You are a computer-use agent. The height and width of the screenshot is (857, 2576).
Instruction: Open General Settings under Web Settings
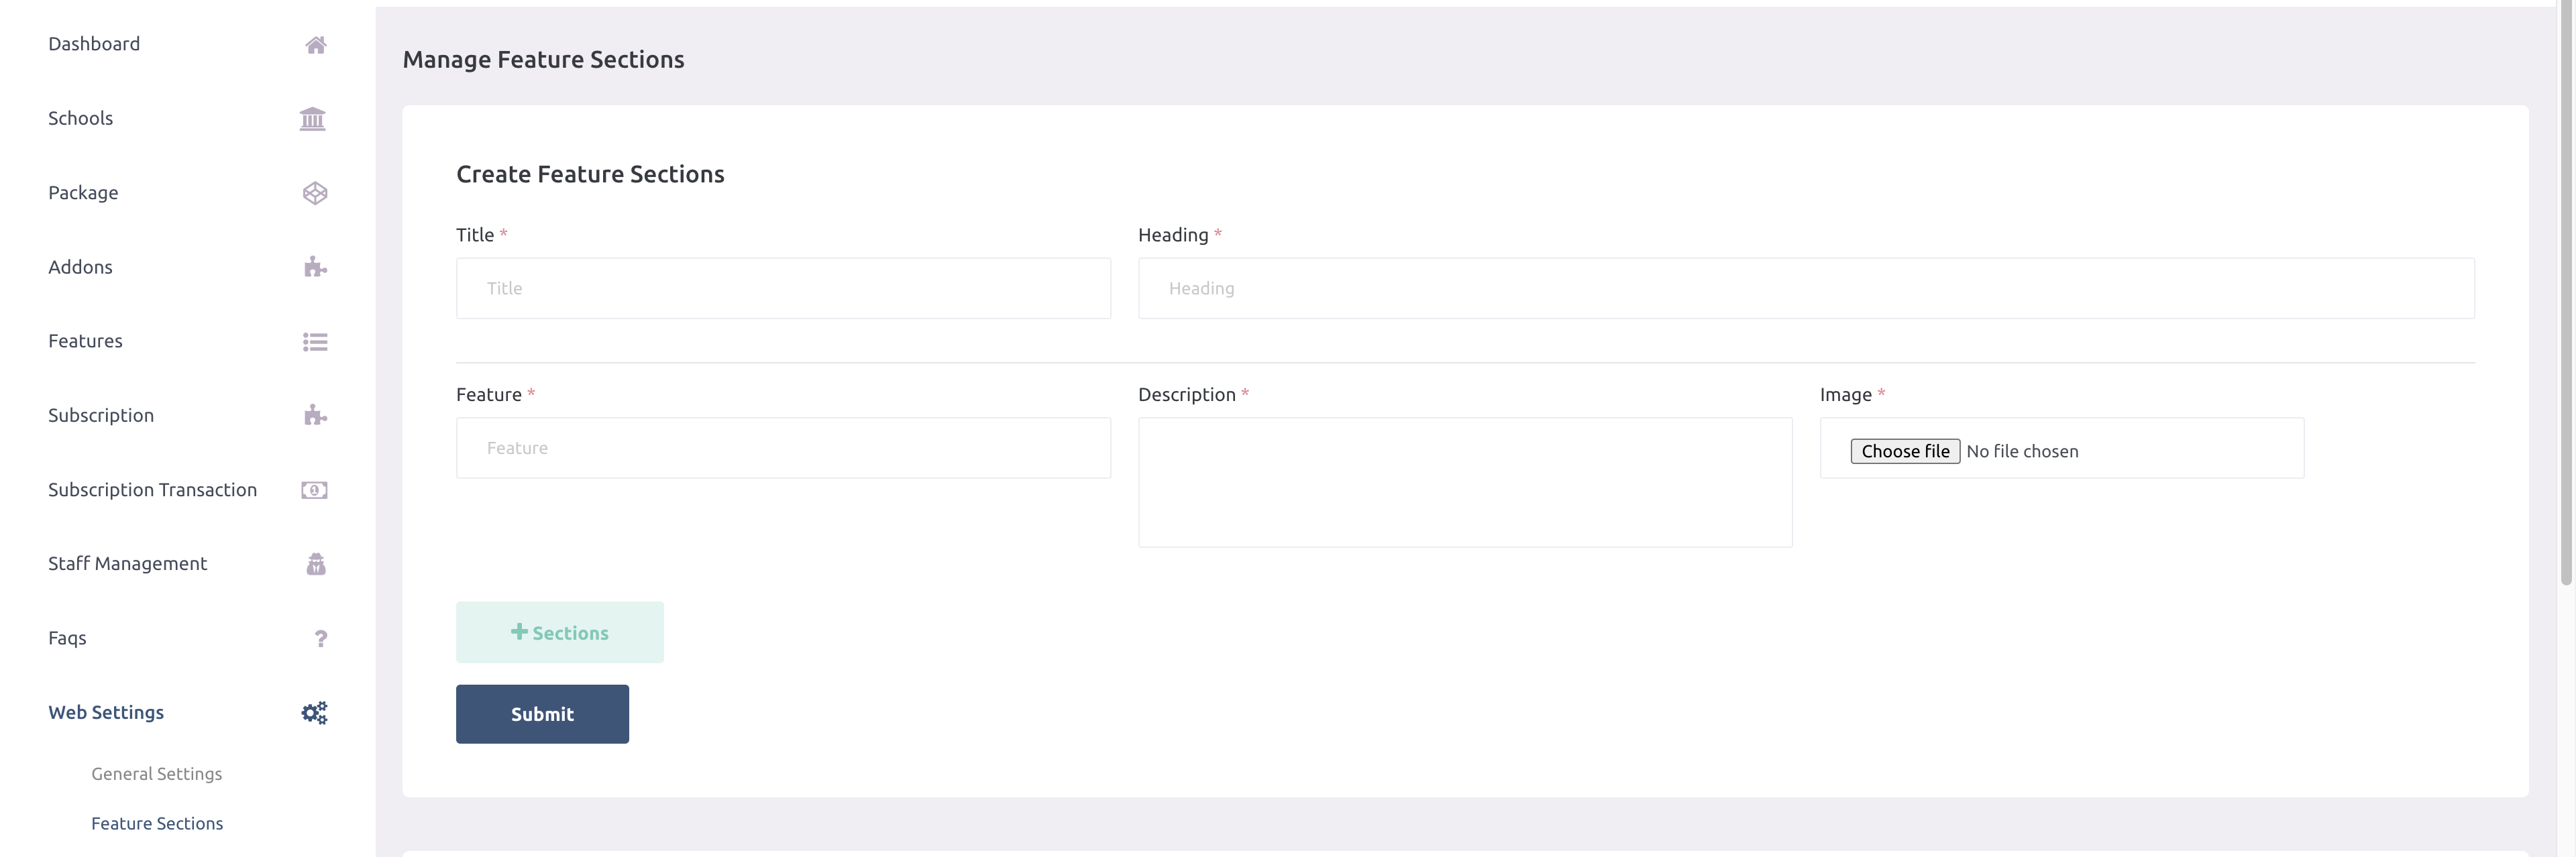tap(157, 773)
